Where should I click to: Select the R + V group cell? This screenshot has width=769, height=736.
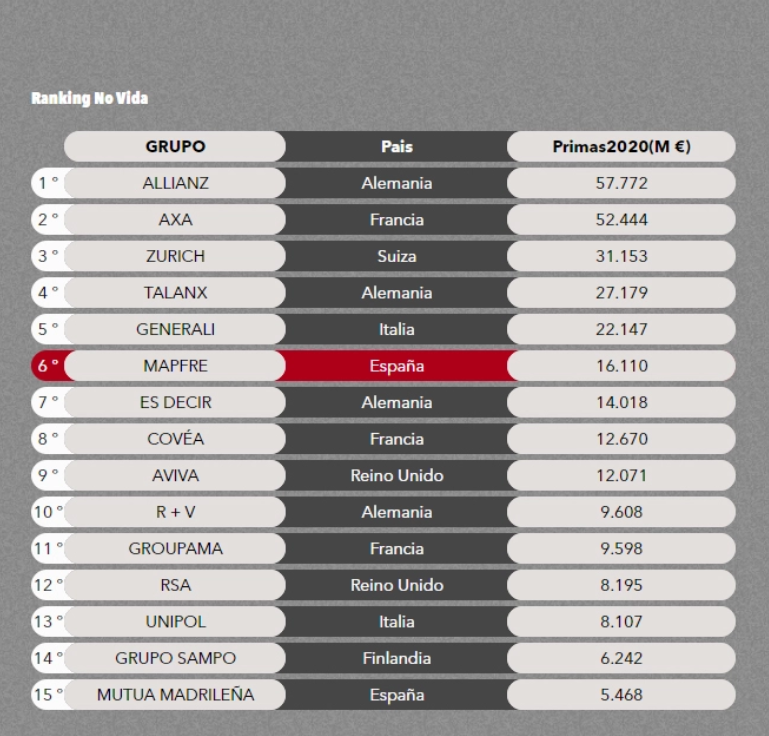pyautogui.click(x=175, y=512)
